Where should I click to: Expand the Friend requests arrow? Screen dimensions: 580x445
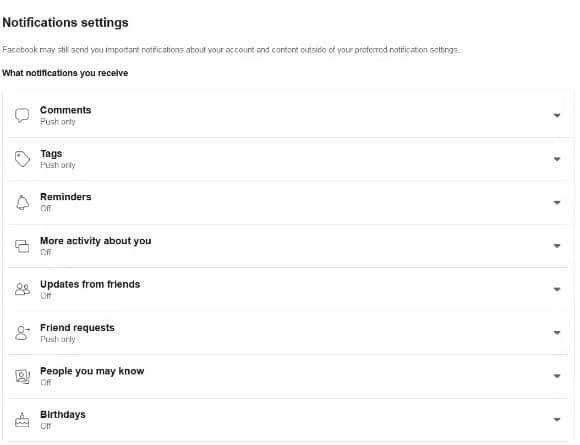557,333
